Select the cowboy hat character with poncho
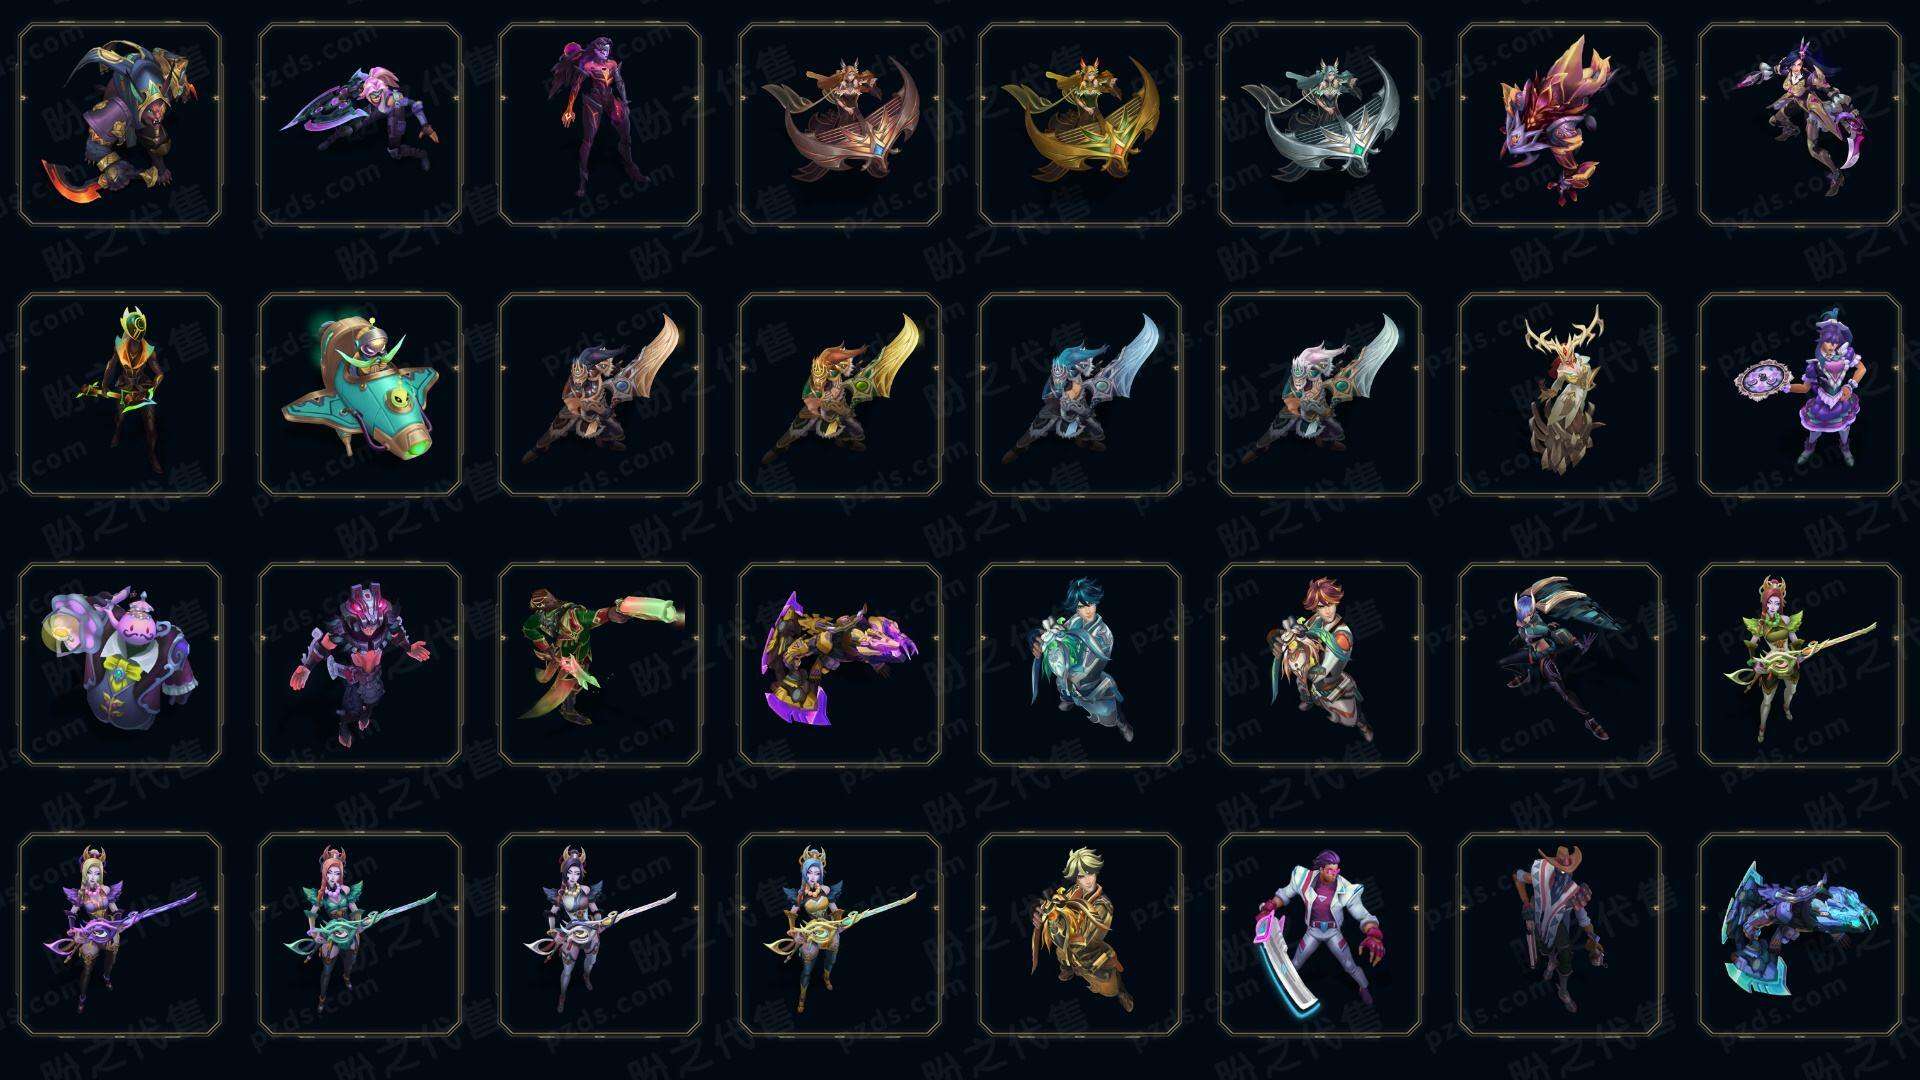The image size is (1920, 1080). click(1560, 934)
